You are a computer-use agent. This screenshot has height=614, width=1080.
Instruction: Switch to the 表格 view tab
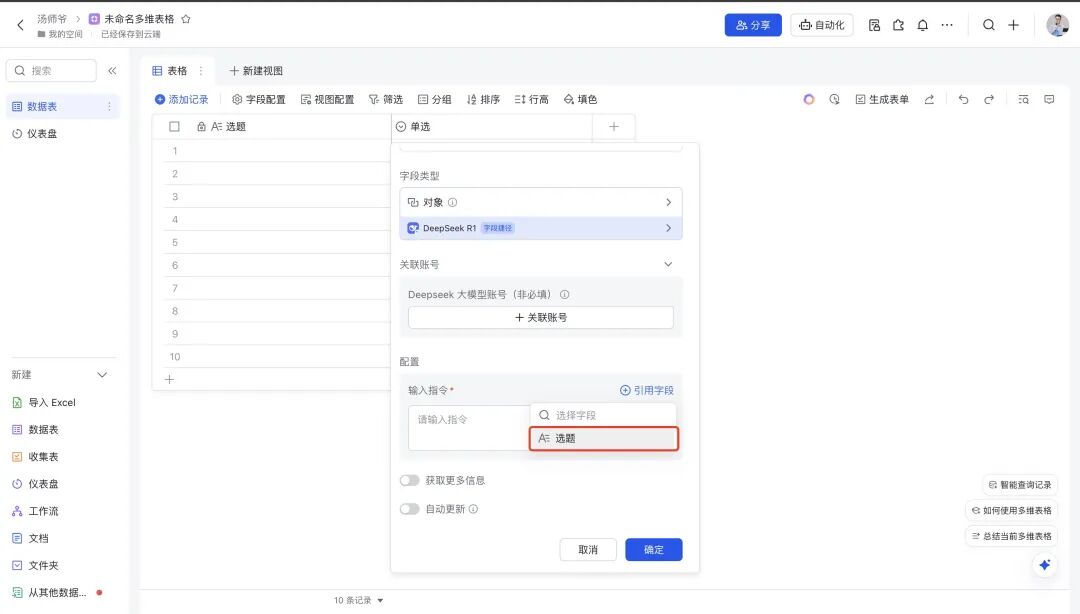tap(170, 71)
